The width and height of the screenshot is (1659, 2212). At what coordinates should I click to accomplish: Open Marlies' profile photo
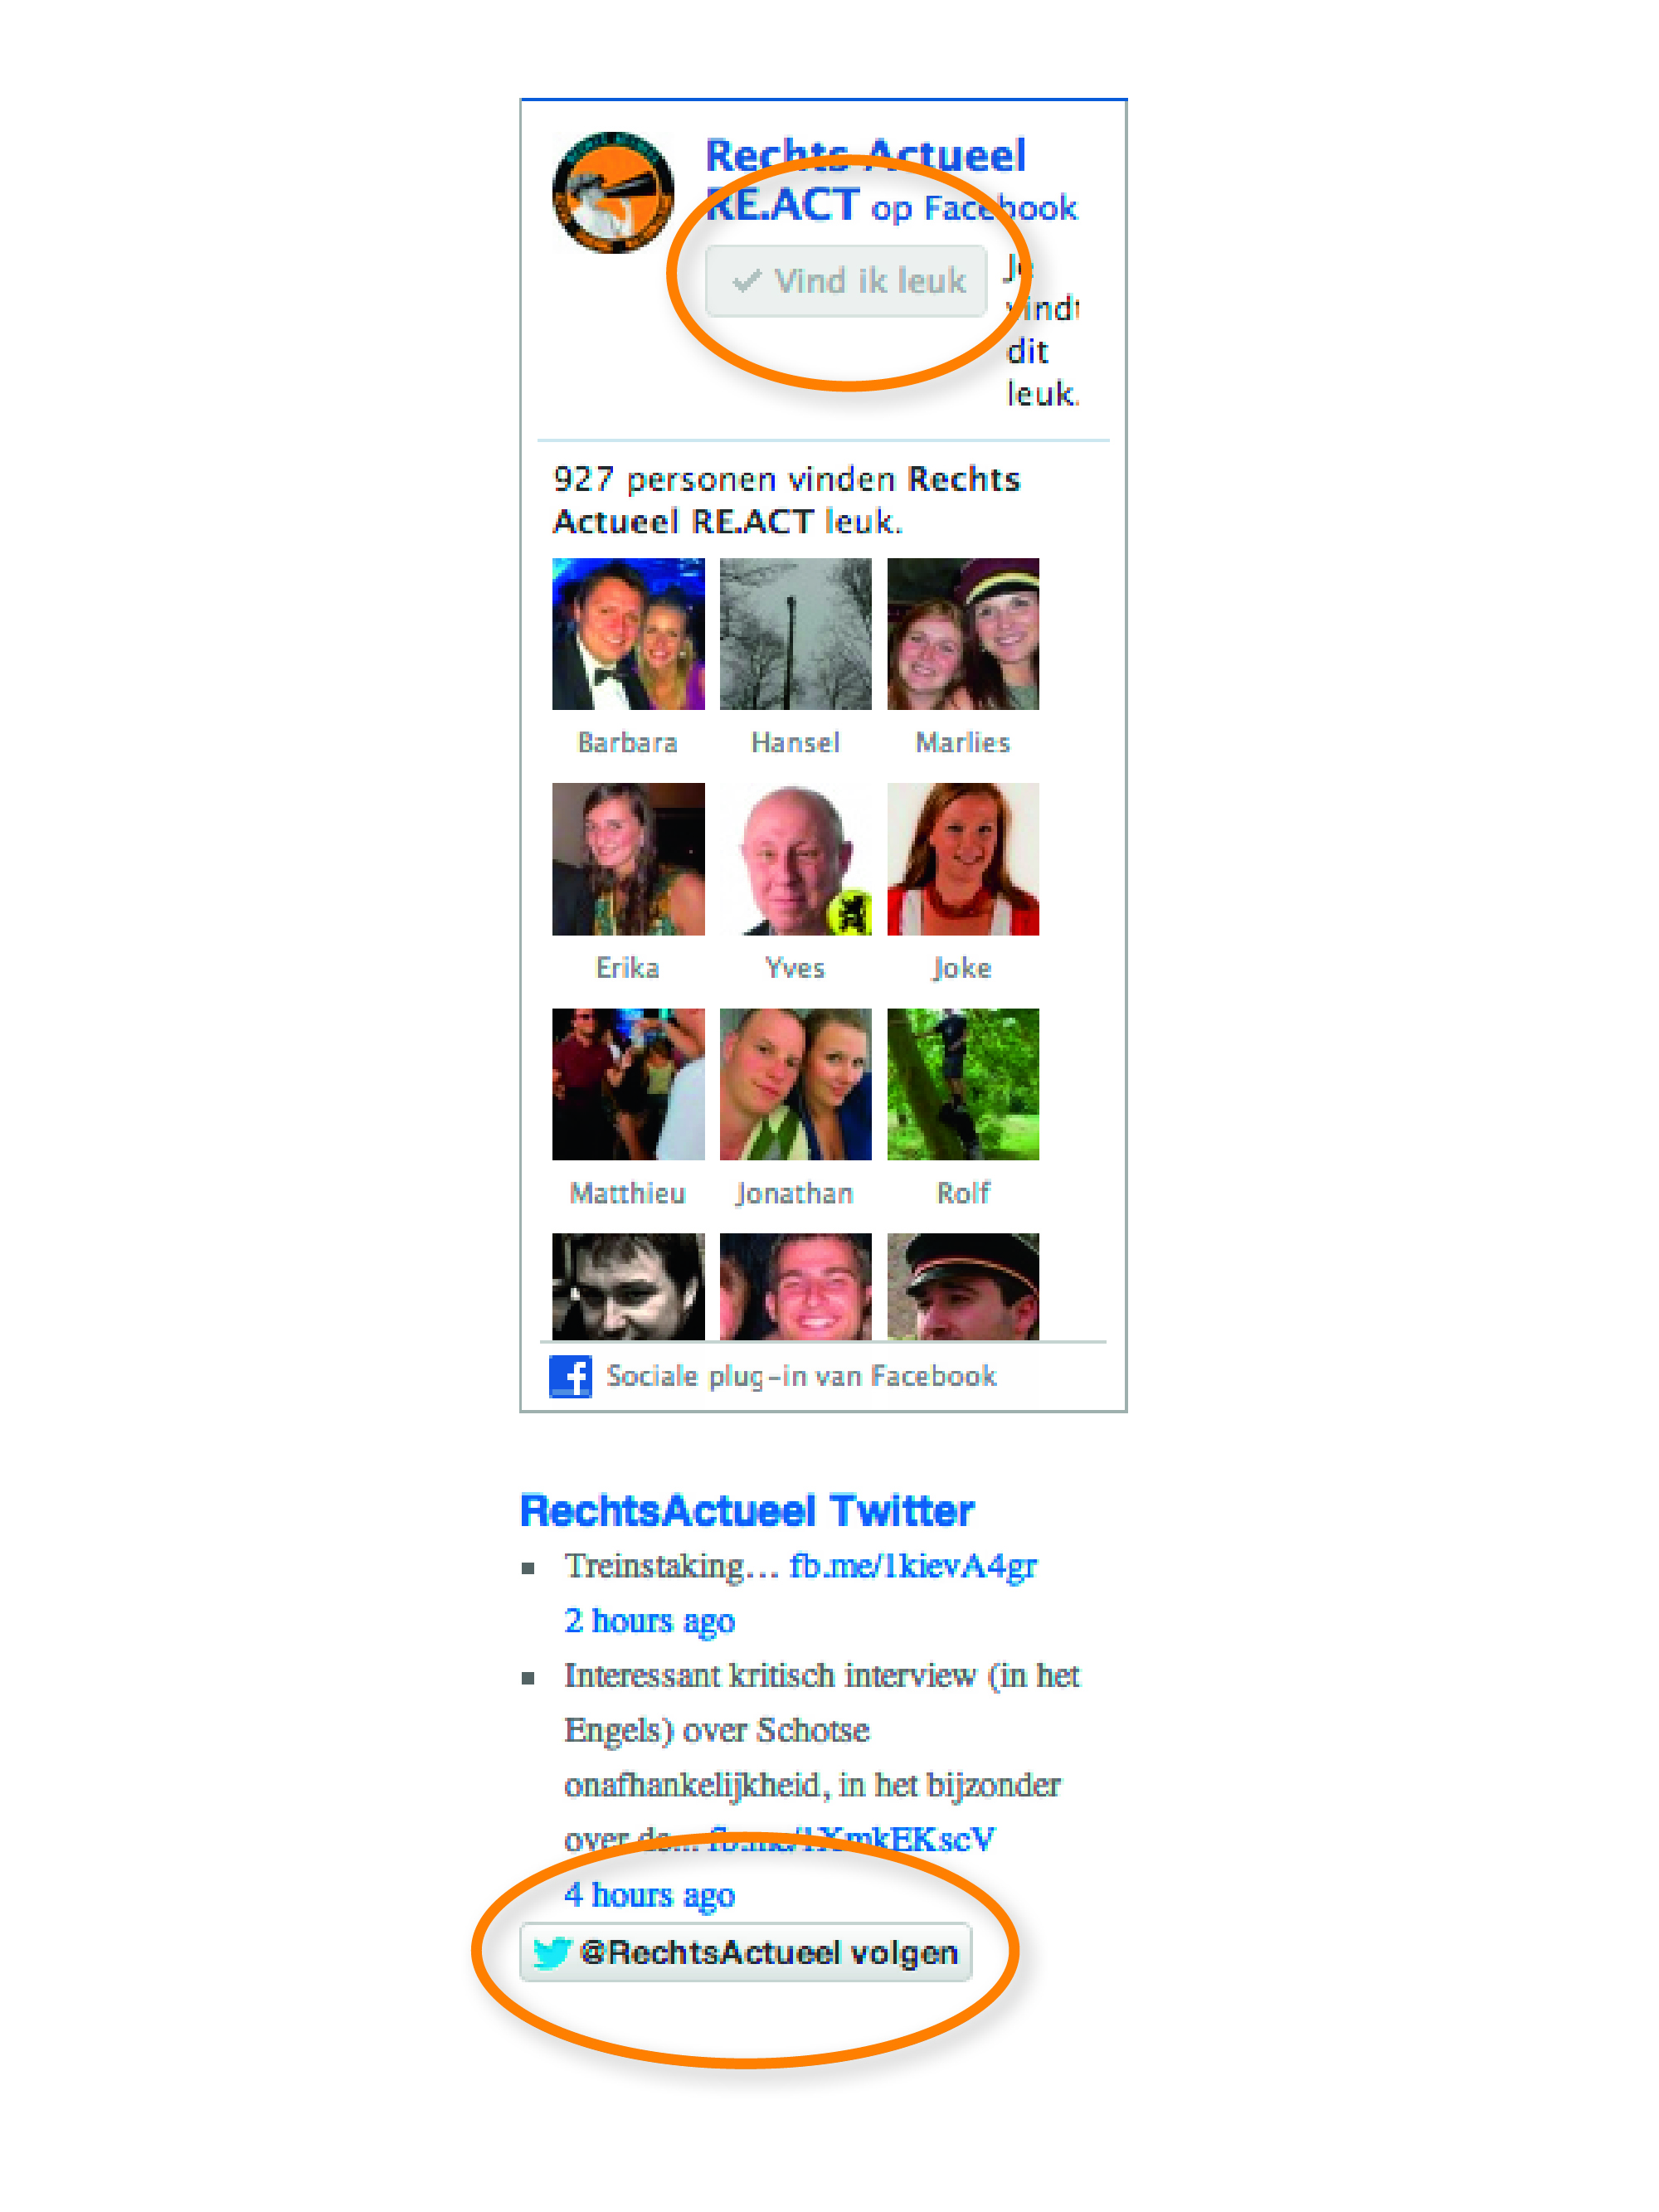963,634
